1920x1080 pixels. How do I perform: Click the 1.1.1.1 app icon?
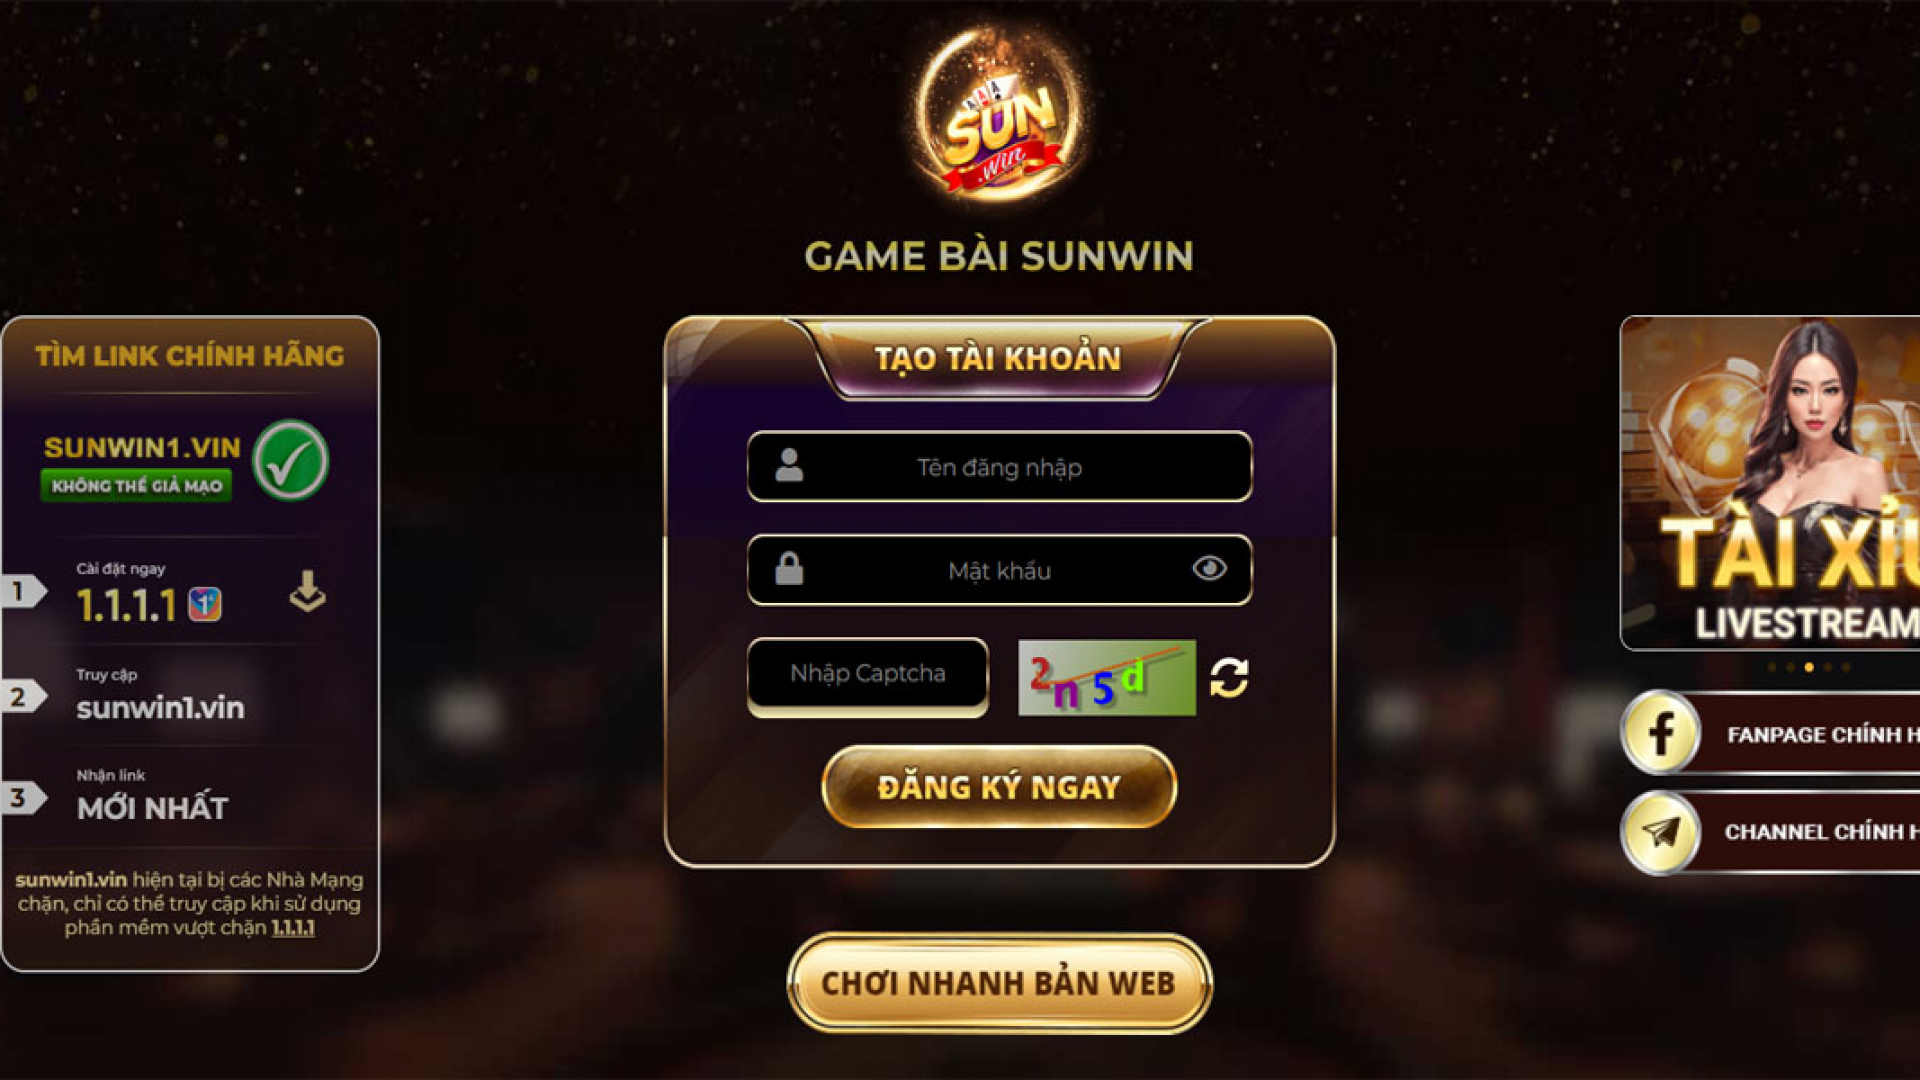[205, 604]
